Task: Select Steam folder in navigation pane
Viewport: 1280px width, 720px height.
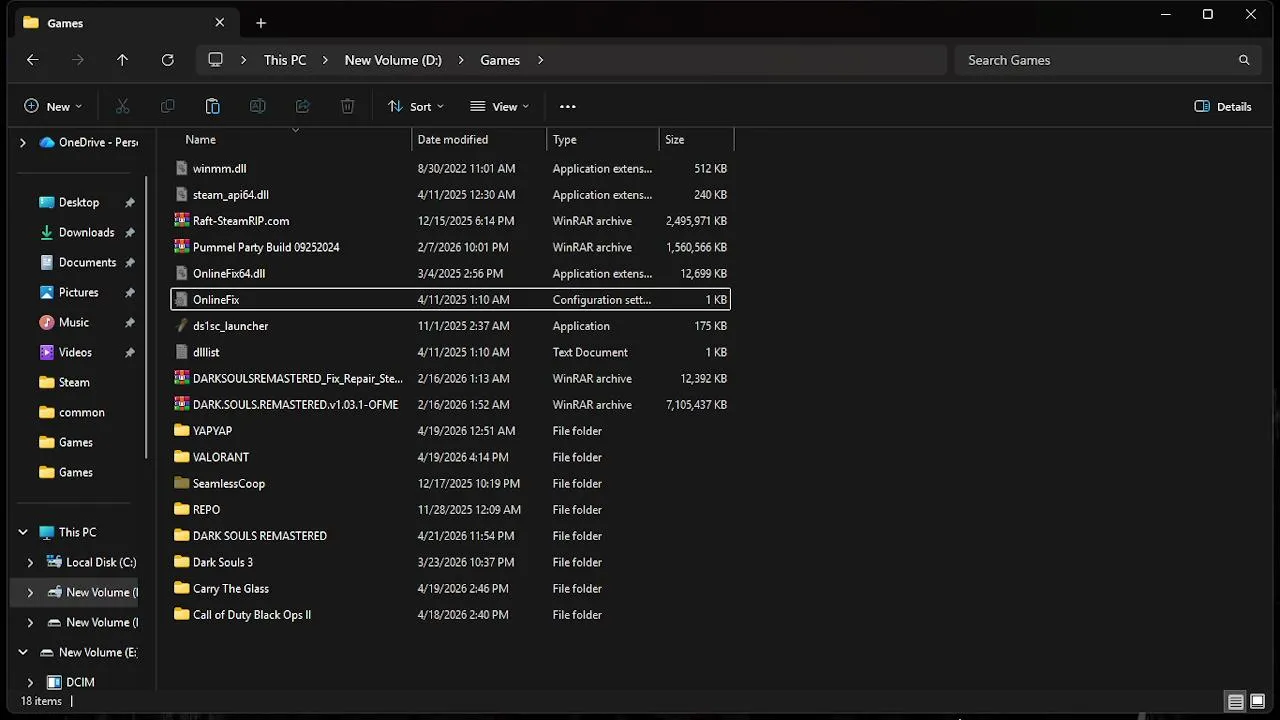Action: click(x=74, y=382)
